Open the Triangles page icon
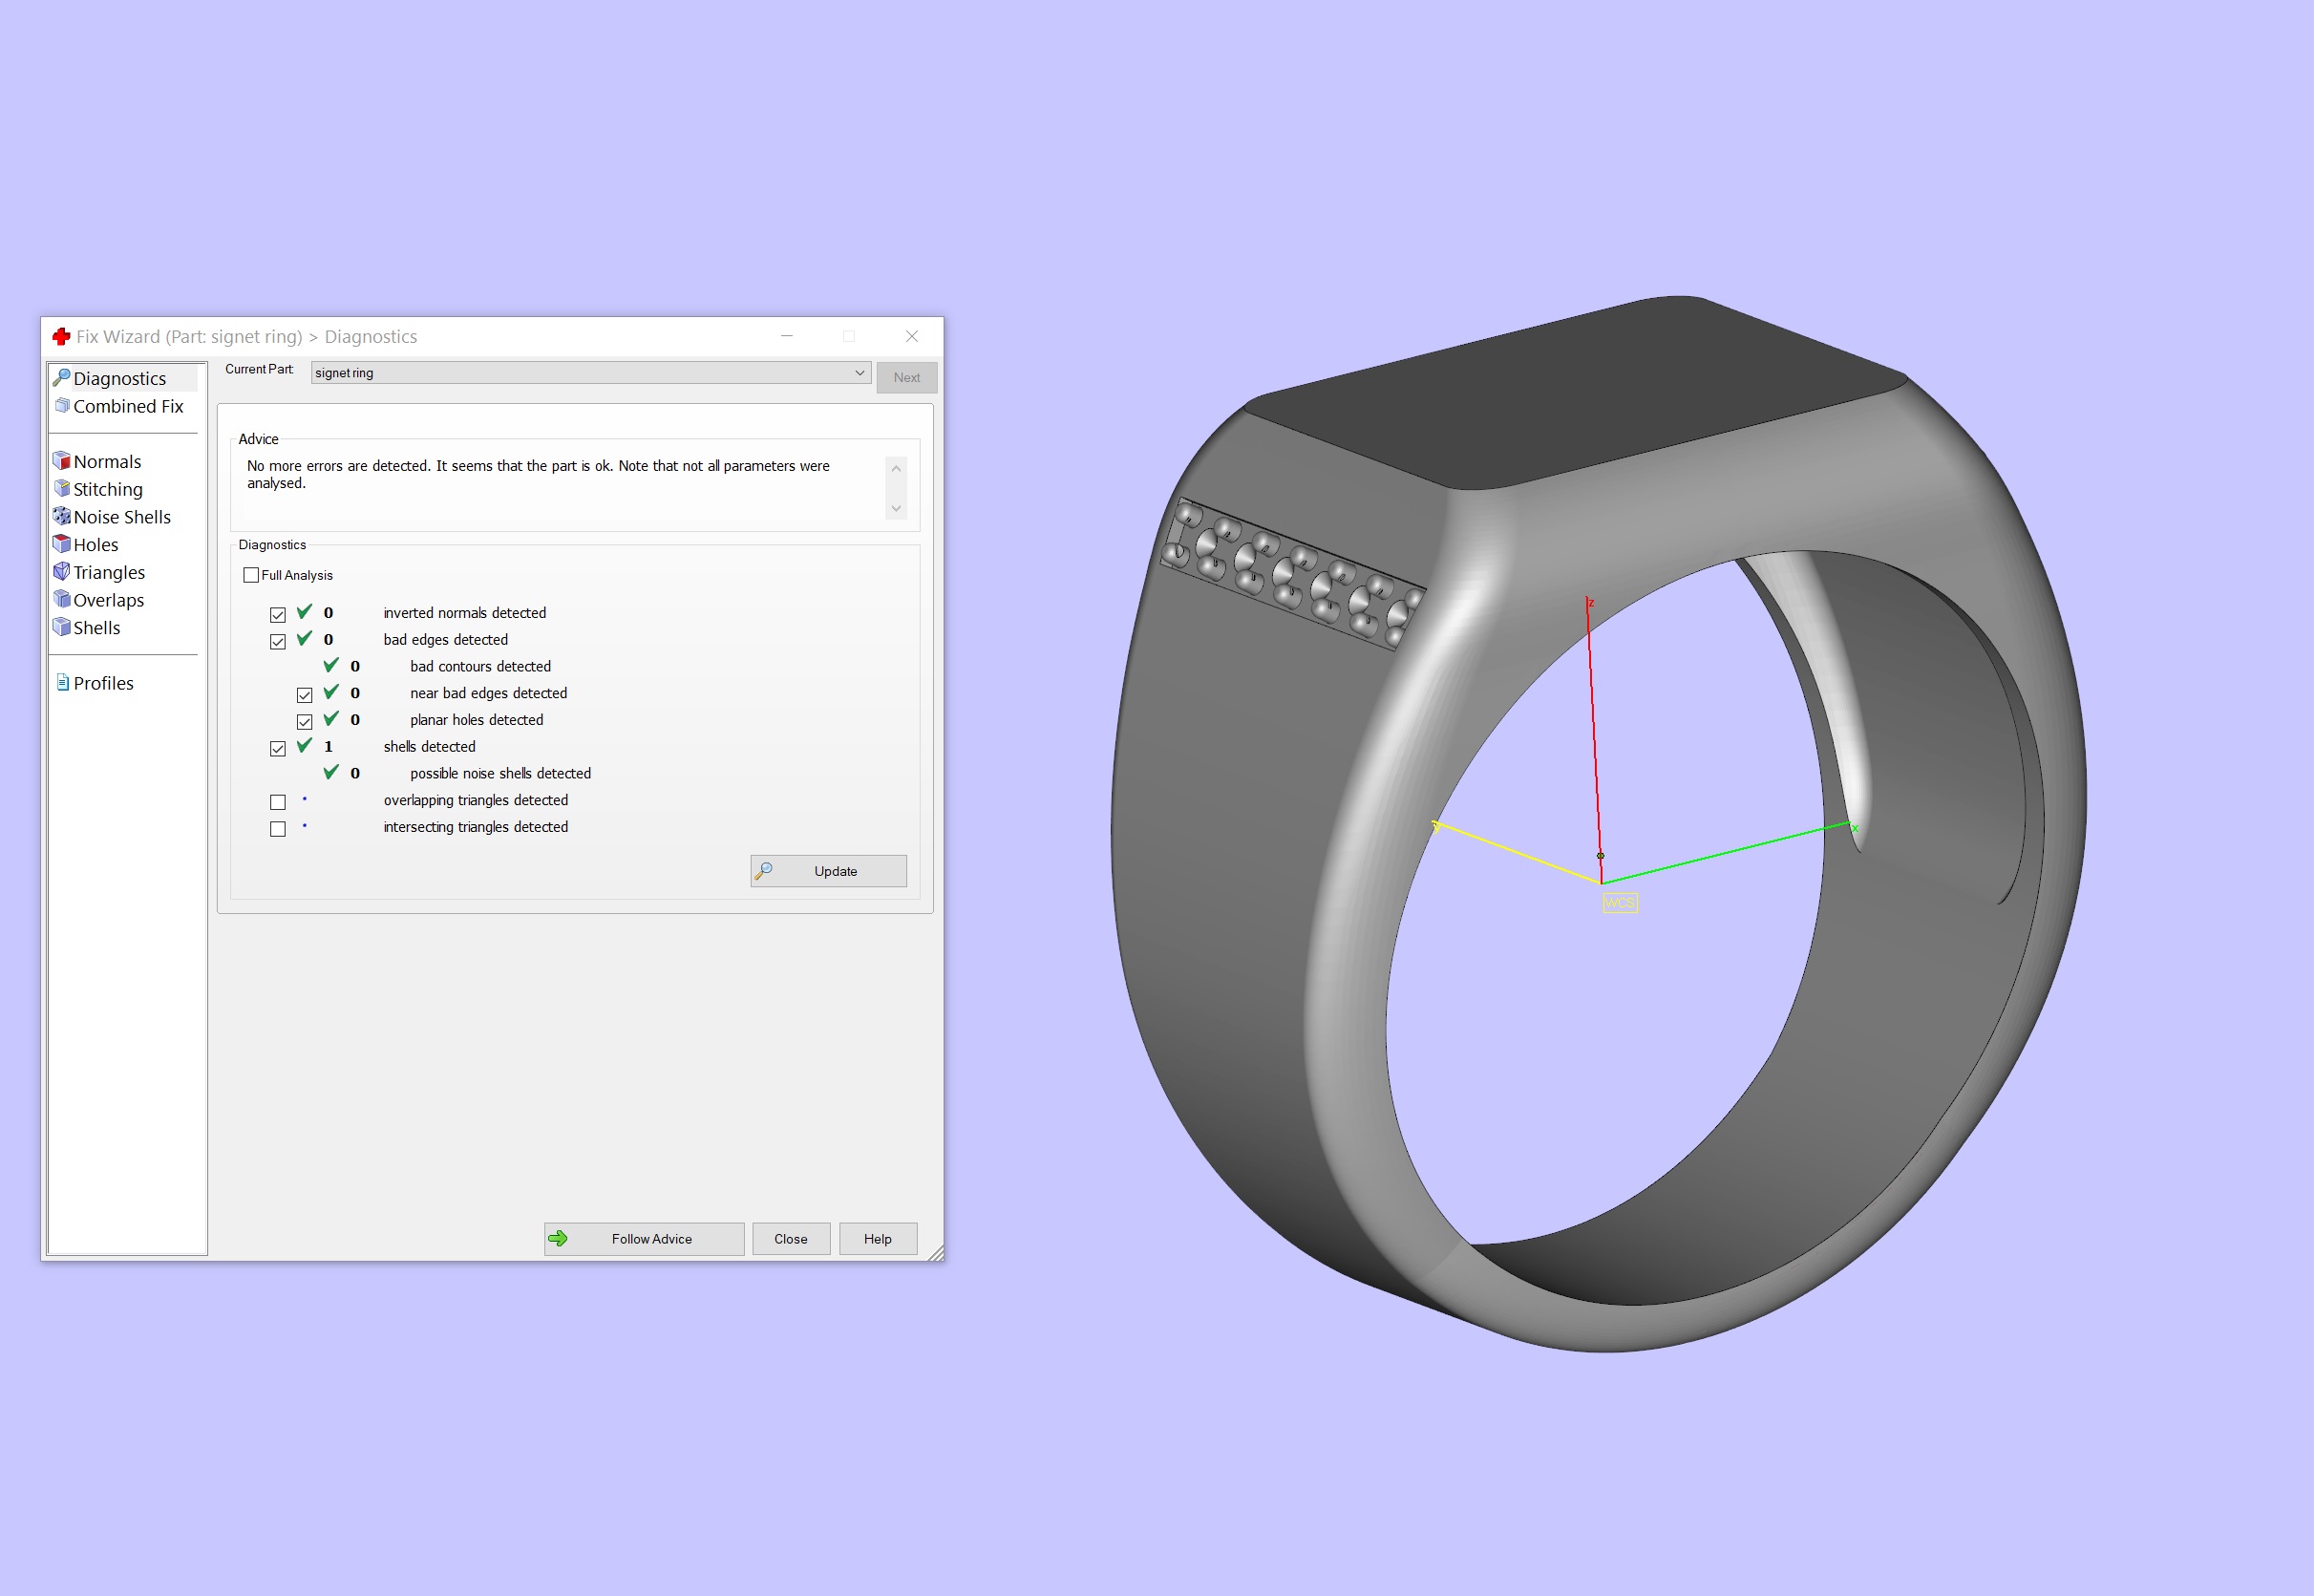 coord(62,572)
